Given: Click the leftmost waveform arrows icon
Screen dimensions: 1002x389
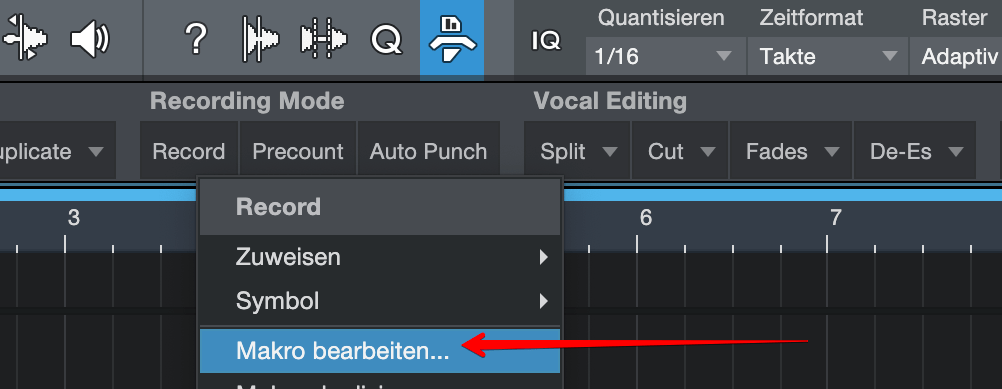Looking at the screenshot, I should 26,38.
